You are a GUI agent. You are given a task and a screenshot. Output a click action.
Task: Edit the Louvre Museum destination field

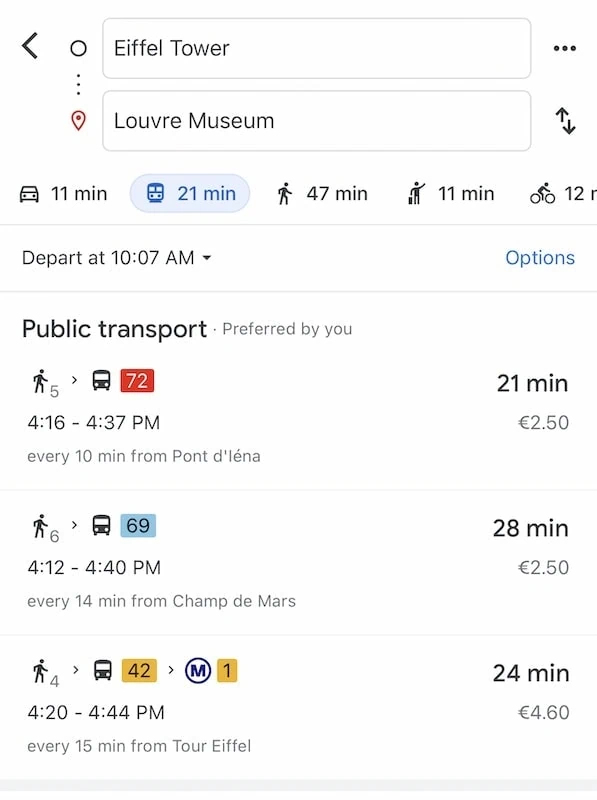click(x=316, y=121)
